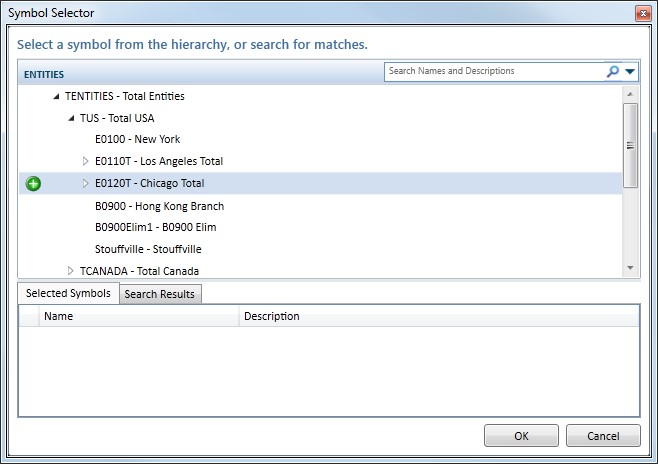Collapse the TUS - Total USA node
Viewport: 658px width, 464px height.
click(71, 118)
